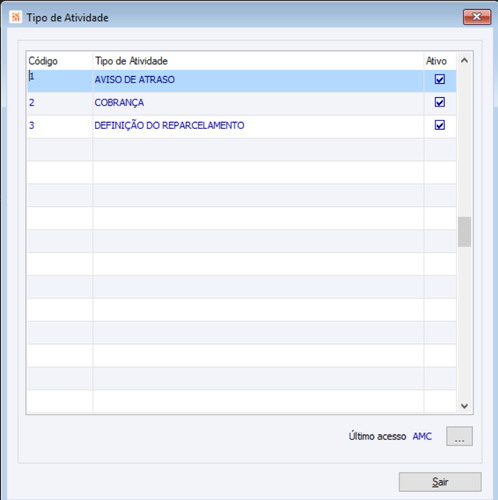
Task: Open the ellipsis button beside Último acesso
Action: (459, 436)
